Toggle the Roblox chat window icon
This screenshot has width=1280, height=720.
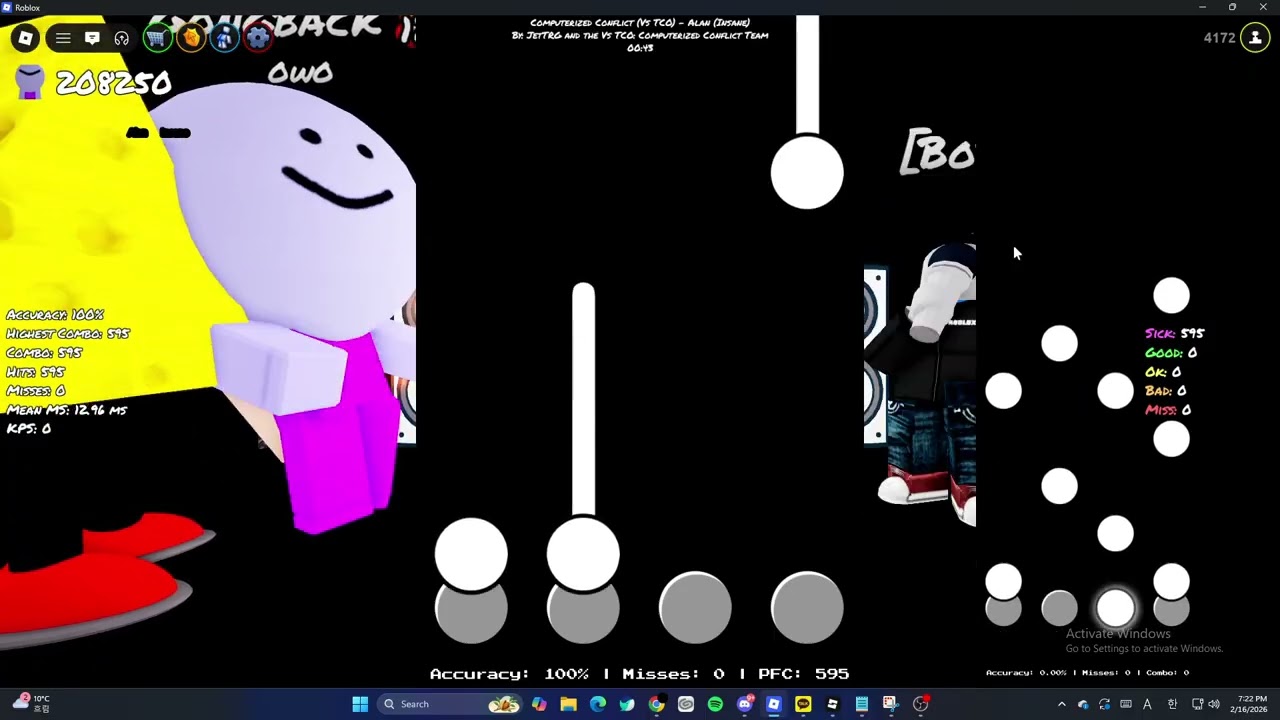pos(92,39)
